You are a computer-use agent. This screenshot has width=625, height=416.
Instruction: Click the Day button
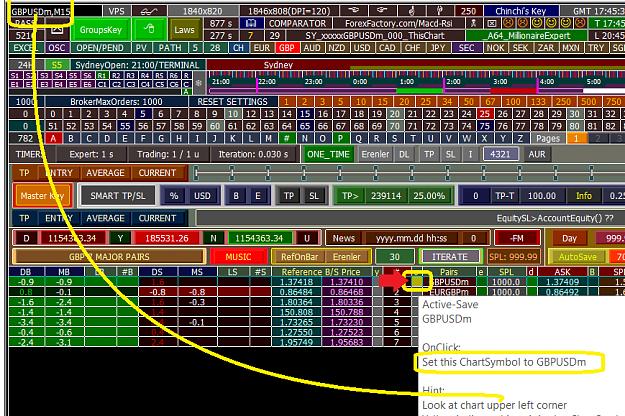click(x=569, y=238)
